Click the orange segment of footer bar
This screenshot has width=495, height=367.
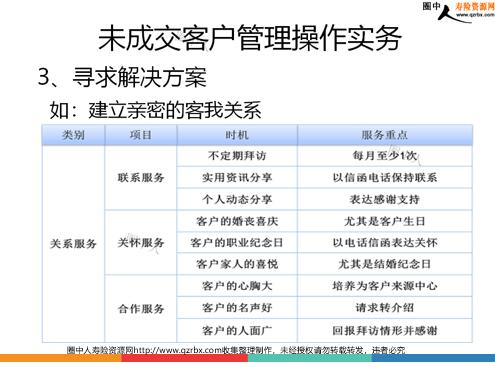[x=61, y=358]
